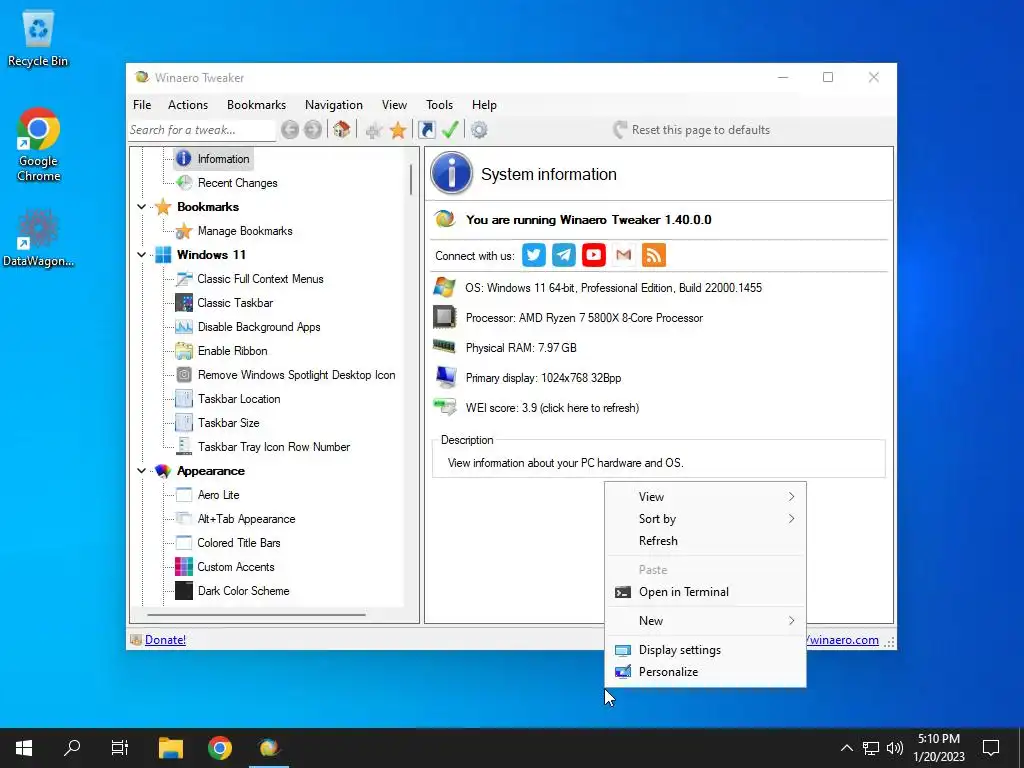This screenshot has width=1024, height=768.
Task: Click Reset this page to defaults
Action: click(692, 130)
